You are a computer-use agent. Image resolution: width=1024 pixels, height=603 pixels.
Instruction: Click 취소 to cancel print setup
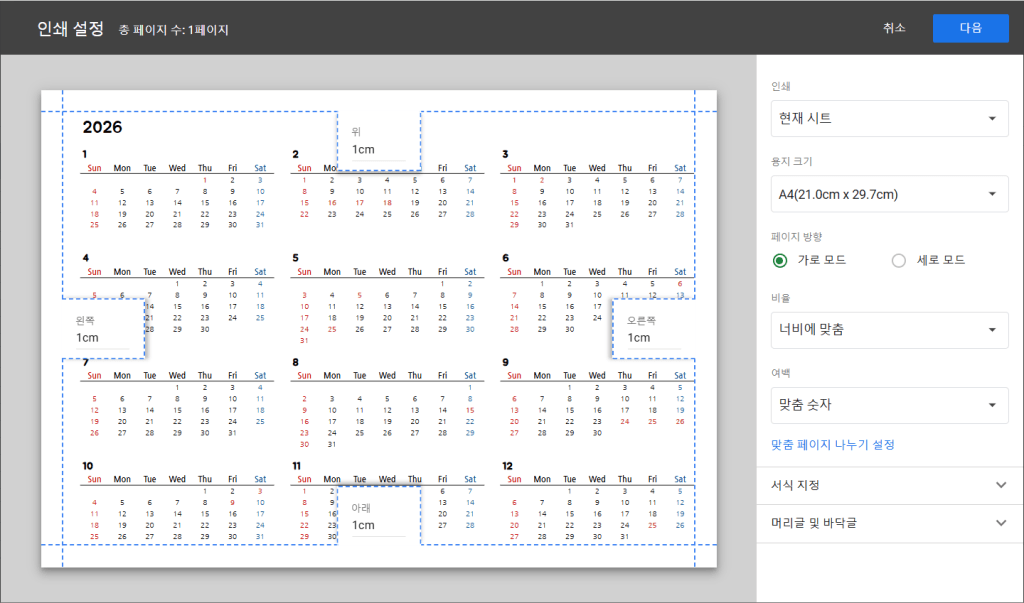point(894,28)
